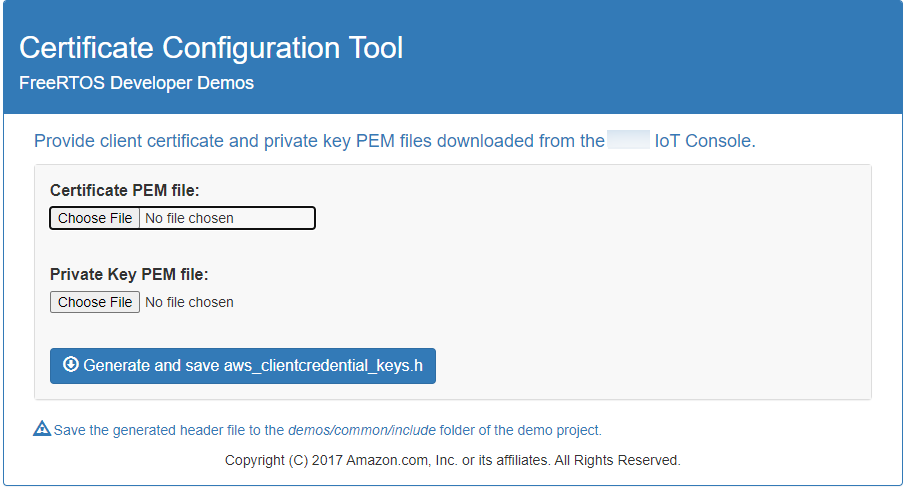Click the "IoT Console" text
Screen dimensions: 908x488
point(703,141)
